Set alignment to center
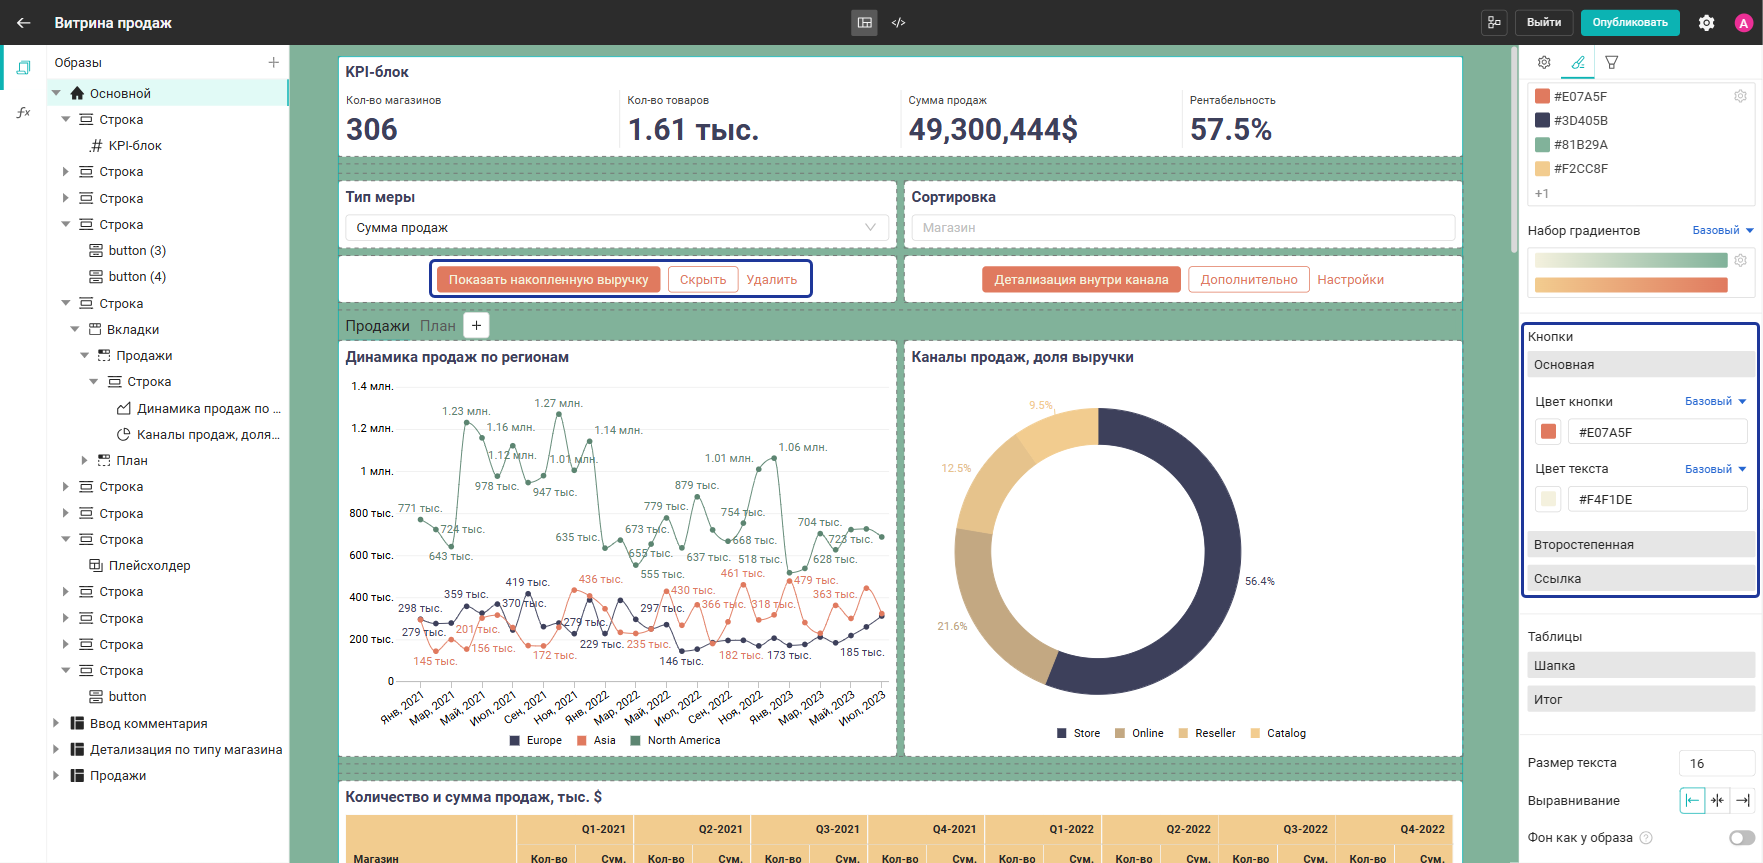Viewport: 1763px width, 863px height. tap(1718, 800)
